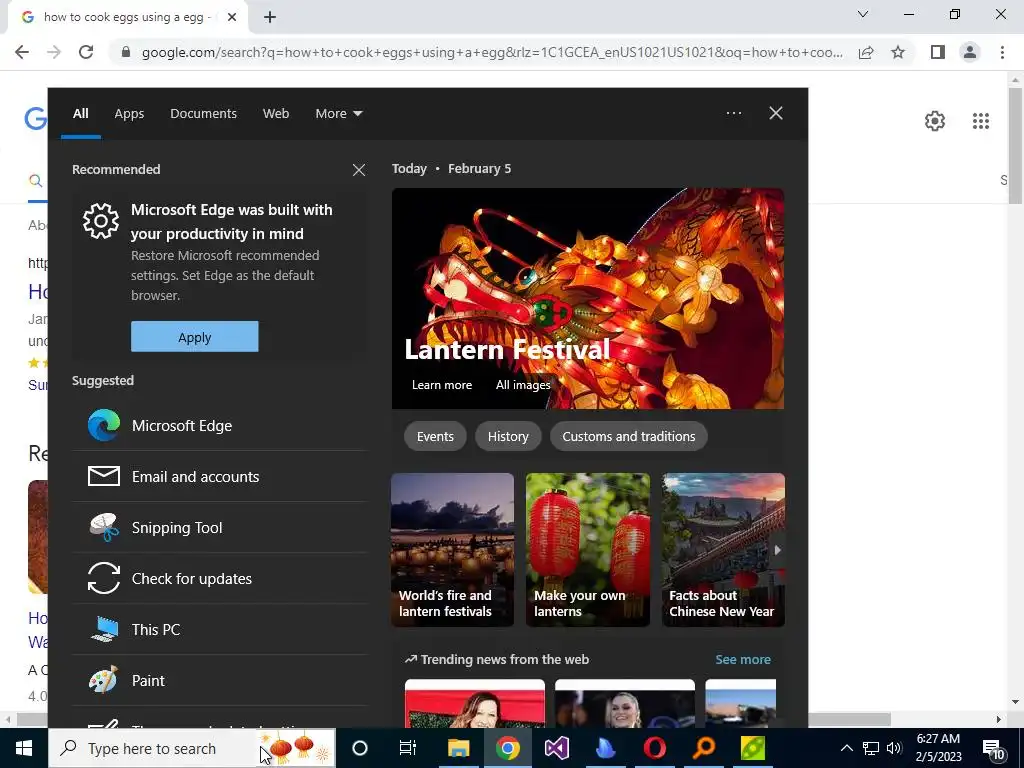This screenshot has height=768, width=1024.
Task: Show hidden system tray icons
Action: (x=846, y=748)
